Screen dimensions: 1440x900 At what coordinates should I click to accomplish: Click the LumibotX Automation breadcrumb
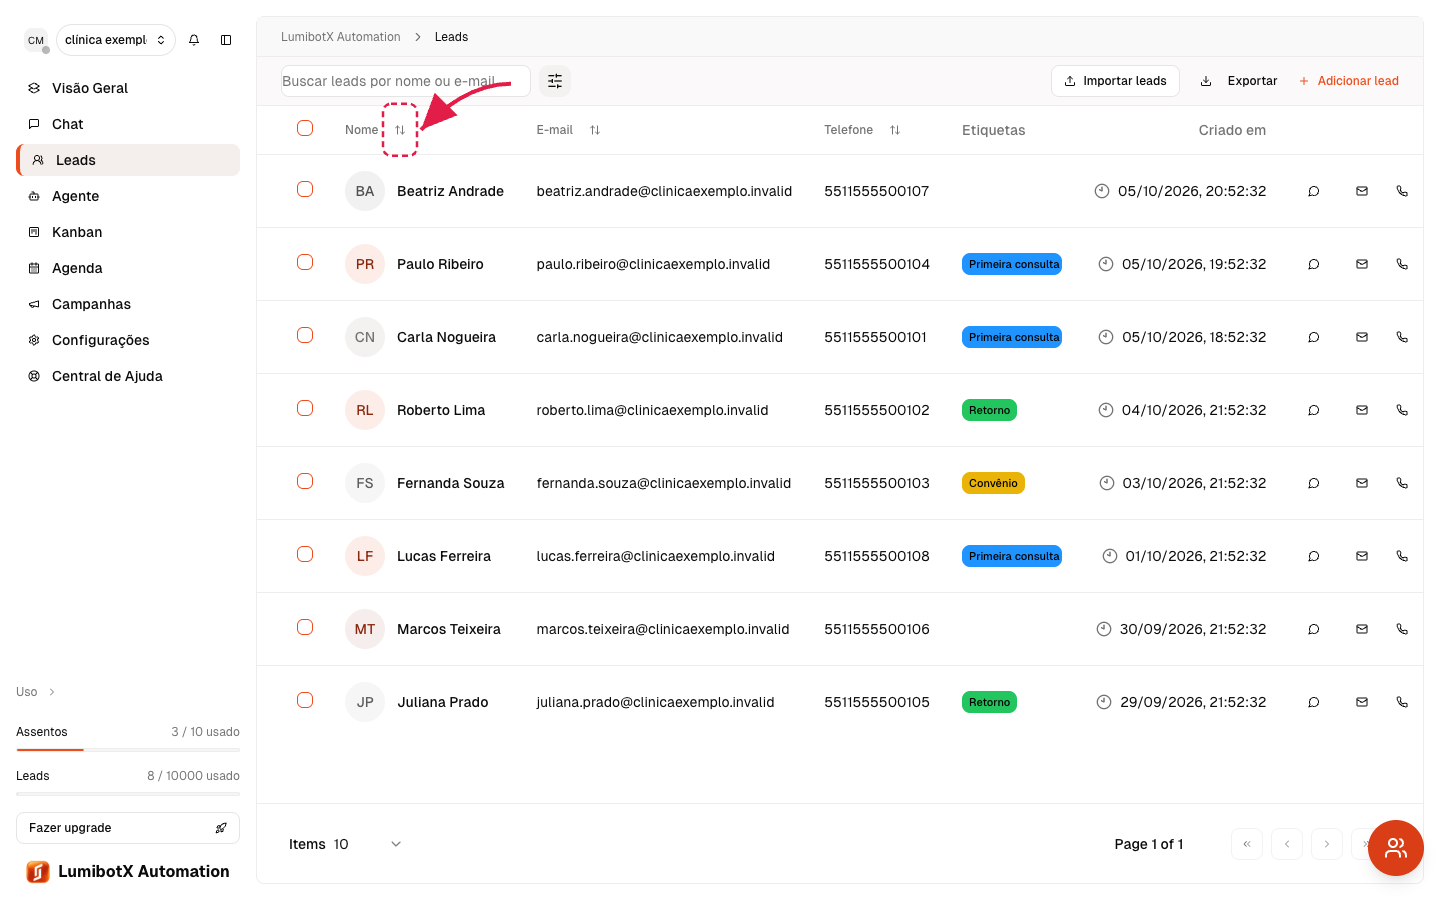point(340,37)
